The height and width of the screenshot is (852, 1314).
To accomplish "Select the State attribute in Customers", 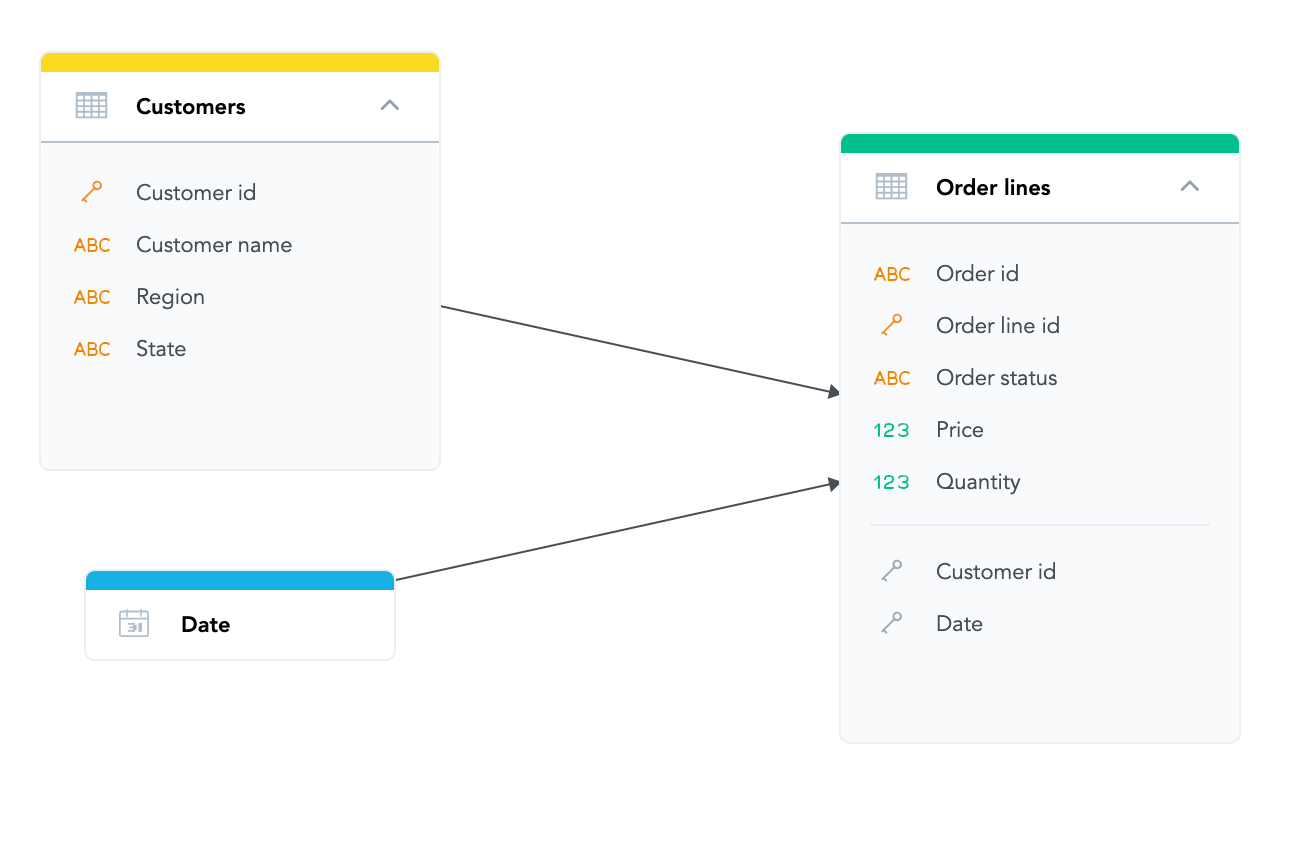I will [x=161, y=349].
